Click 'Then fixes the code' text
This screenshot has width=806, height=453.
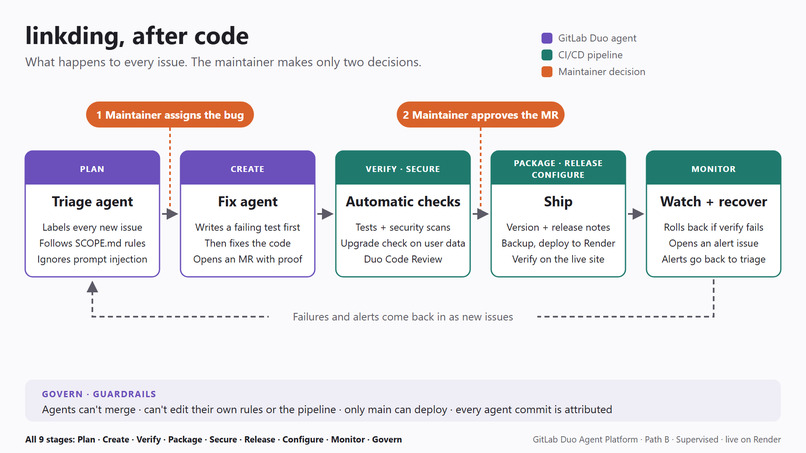(x=247, y=243)
